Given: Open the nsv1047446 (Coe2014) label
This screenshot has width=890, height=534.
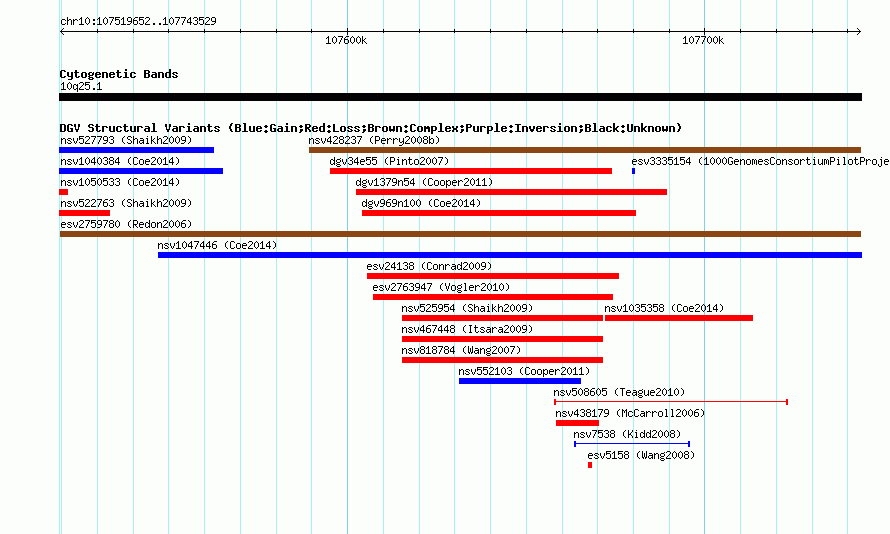Looking at the screenshot, I should click(217, 245).
